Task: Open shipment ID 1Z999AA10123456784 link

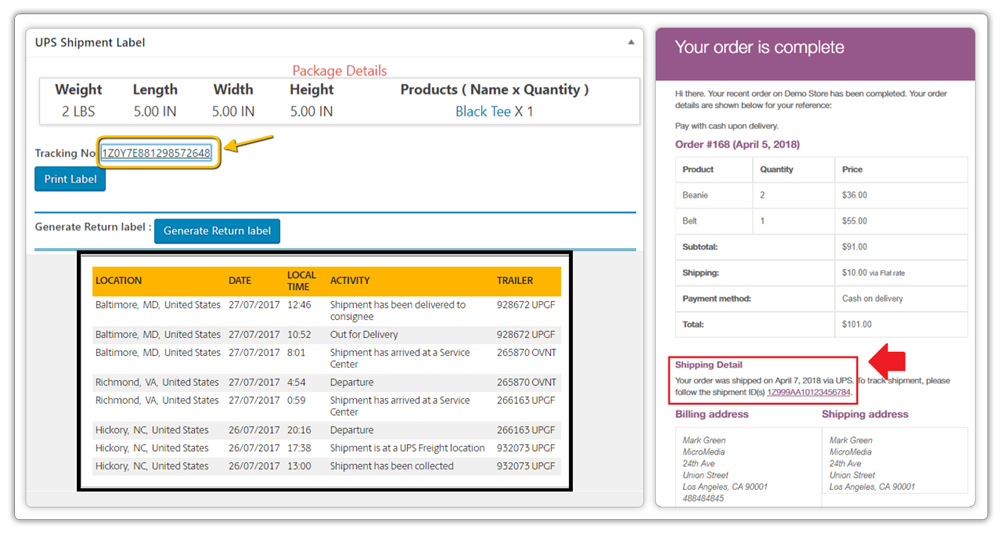Action: (809, 392)
